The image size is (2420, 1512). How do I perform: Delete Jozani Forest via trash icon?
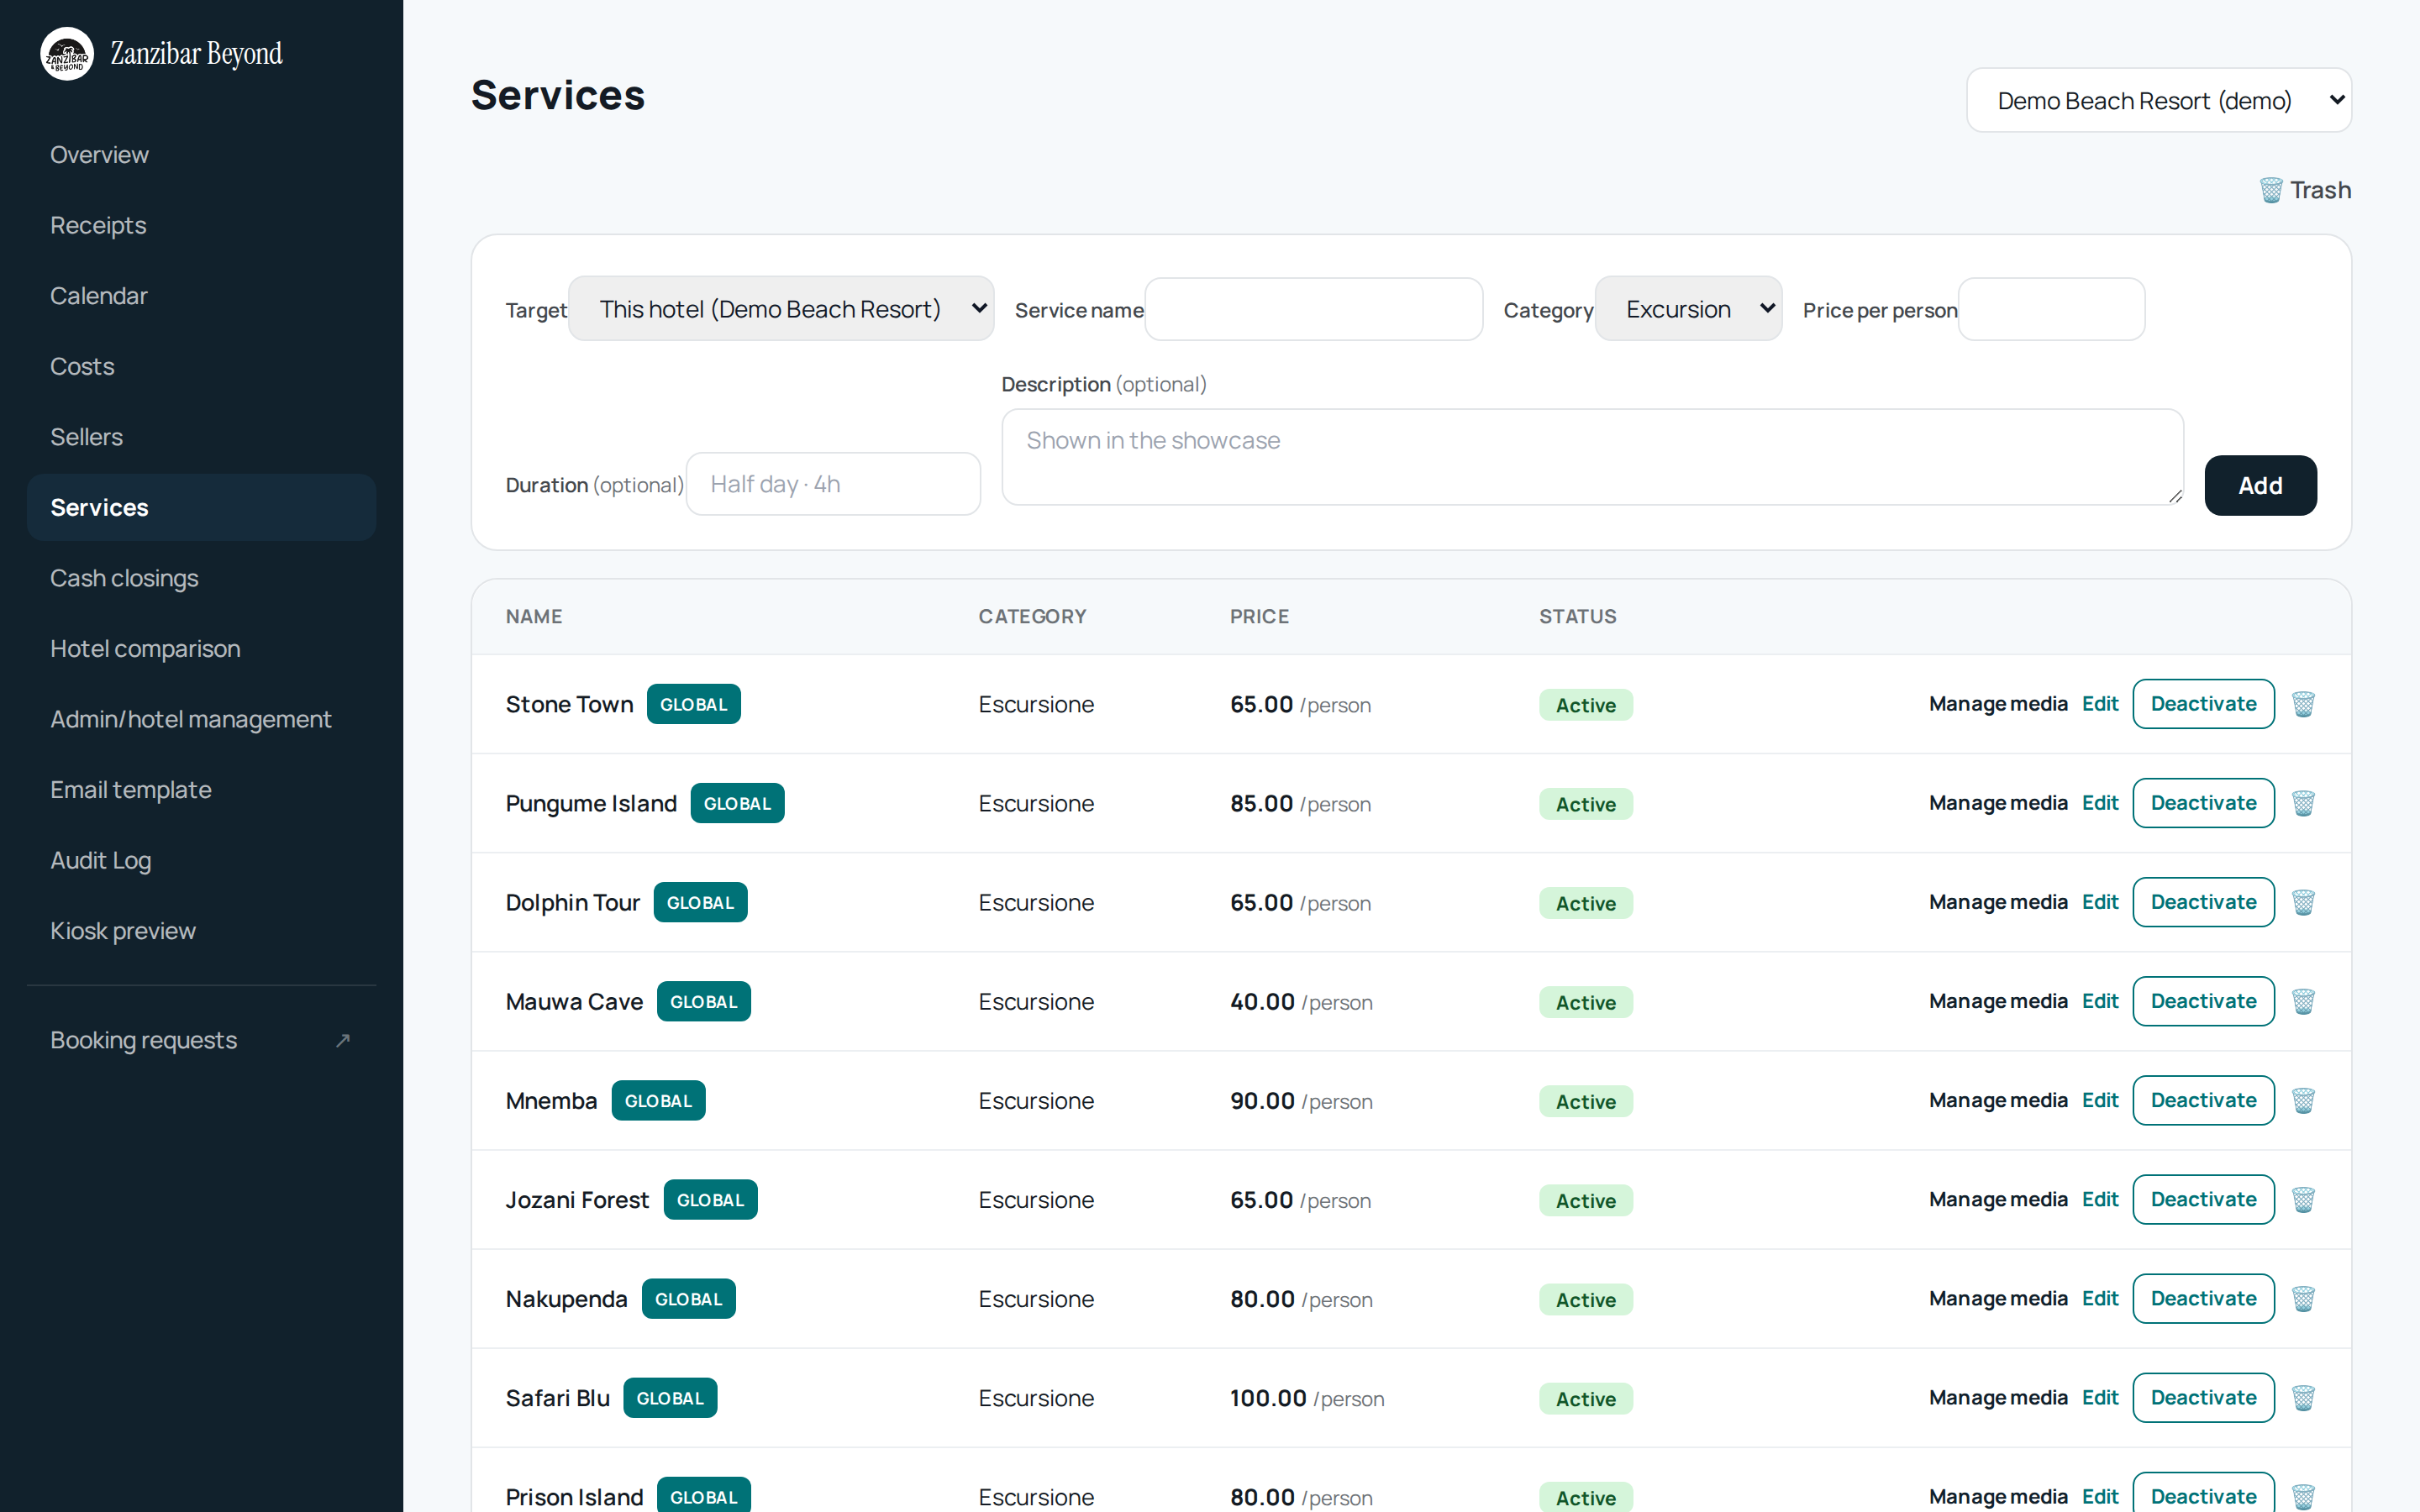pyautogui.click(x=2303, y=1199)
